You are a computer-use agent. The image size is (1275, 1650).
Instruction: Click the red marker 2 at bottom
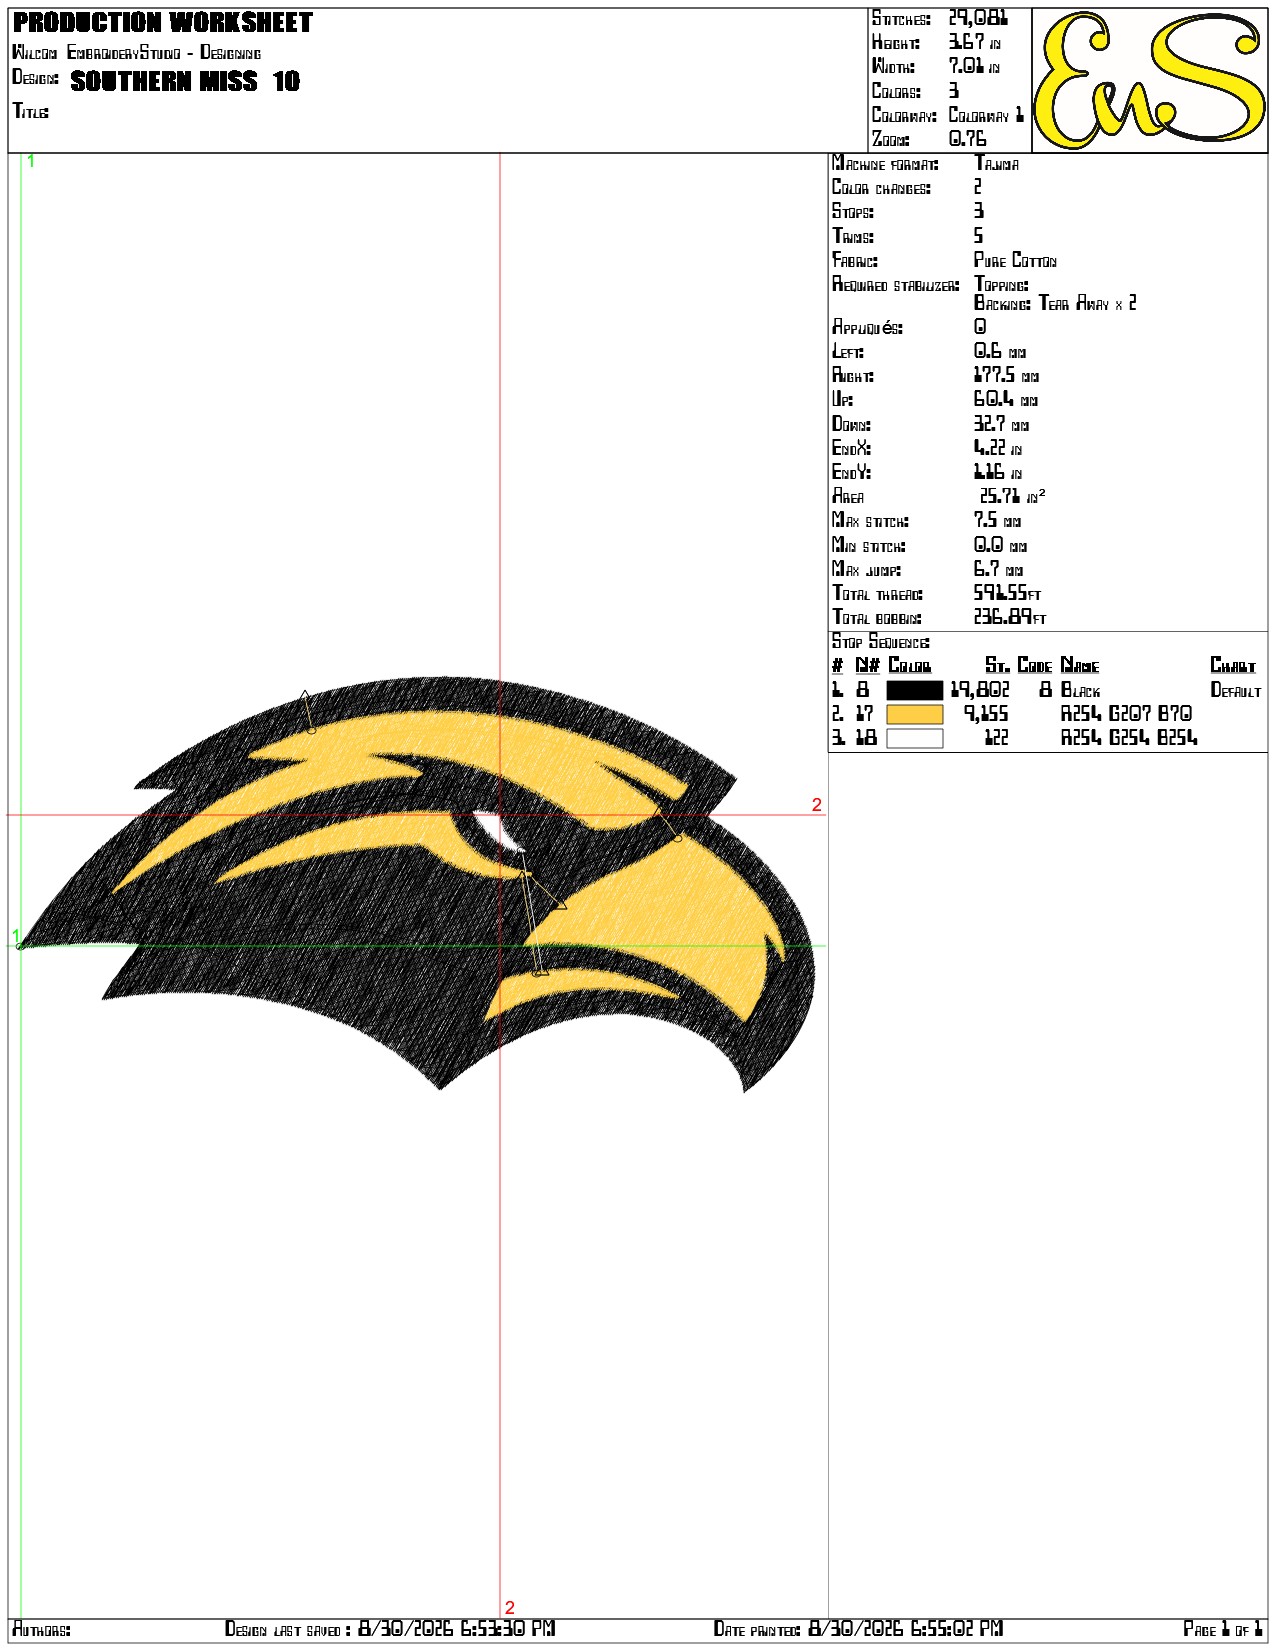(510, 1608)
